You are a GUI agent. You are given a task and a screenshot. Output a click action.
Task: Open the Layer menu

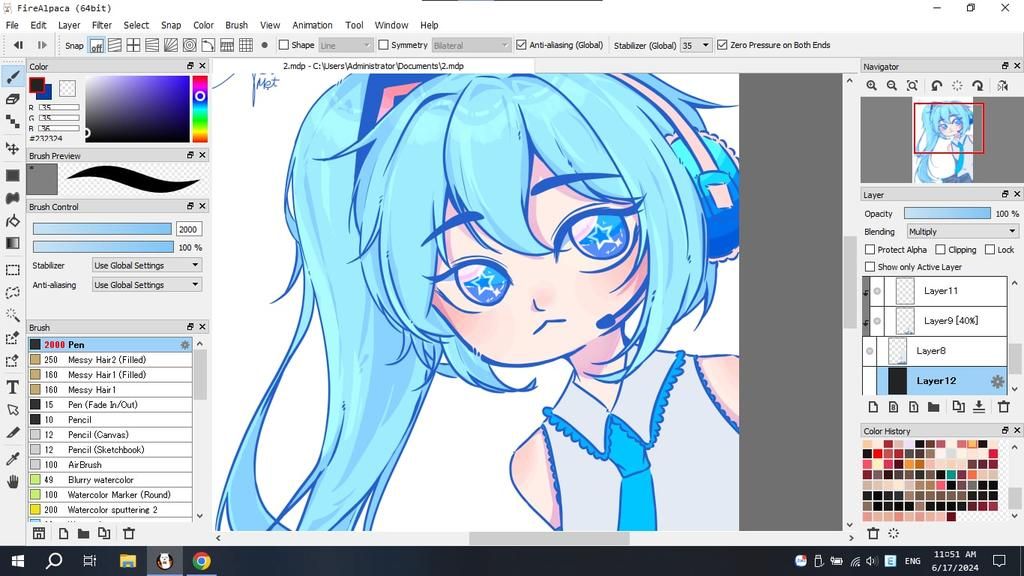click(x=69, y=25)
